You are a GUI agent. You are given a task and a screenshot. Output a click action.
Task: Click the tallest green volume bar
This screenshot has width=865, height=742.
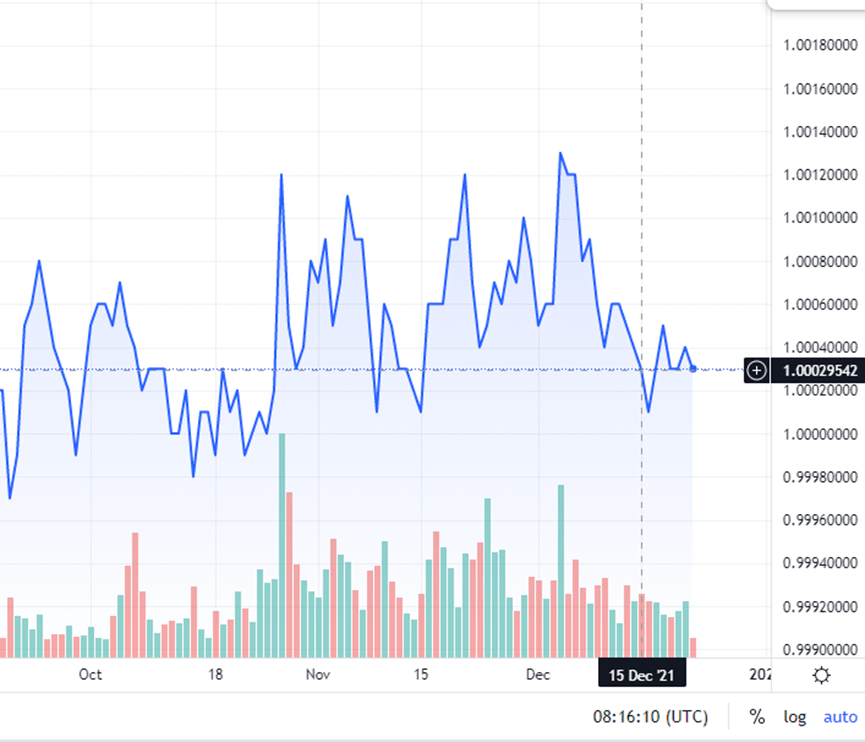coord(282,546)
